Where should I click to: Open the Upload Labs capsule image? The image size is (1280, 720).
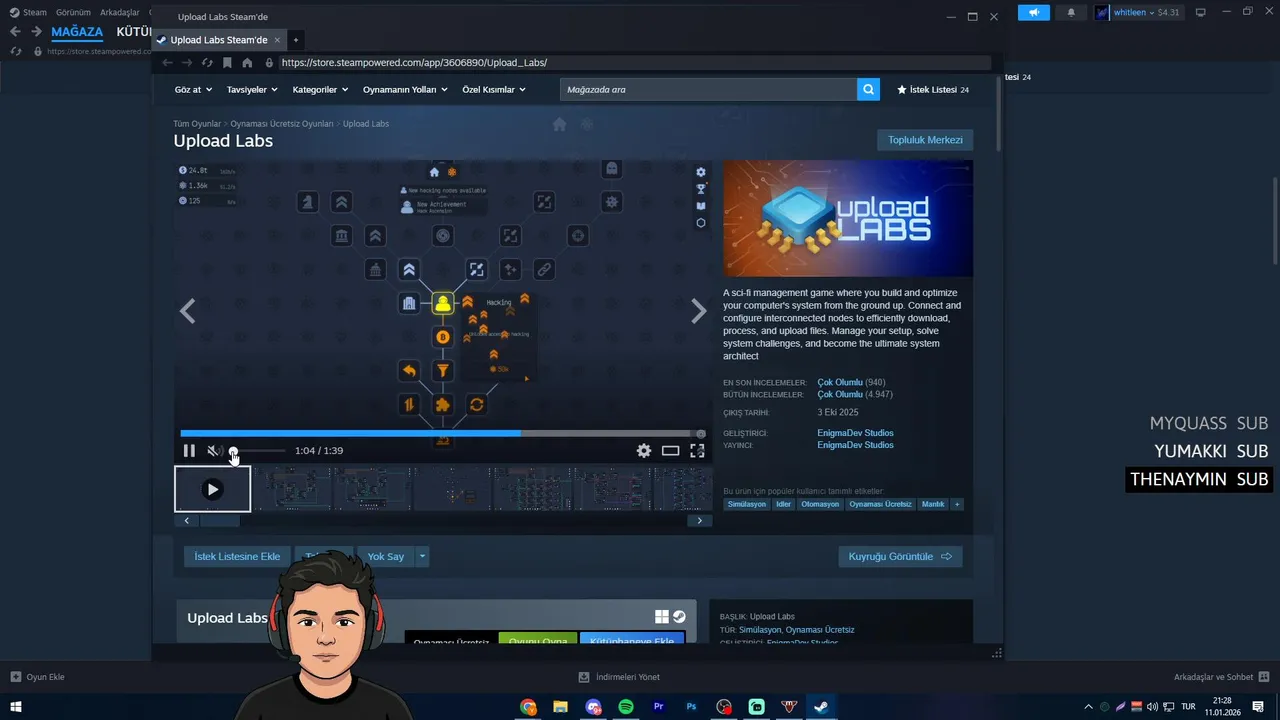pyautogui.click(x=848, y=219)
